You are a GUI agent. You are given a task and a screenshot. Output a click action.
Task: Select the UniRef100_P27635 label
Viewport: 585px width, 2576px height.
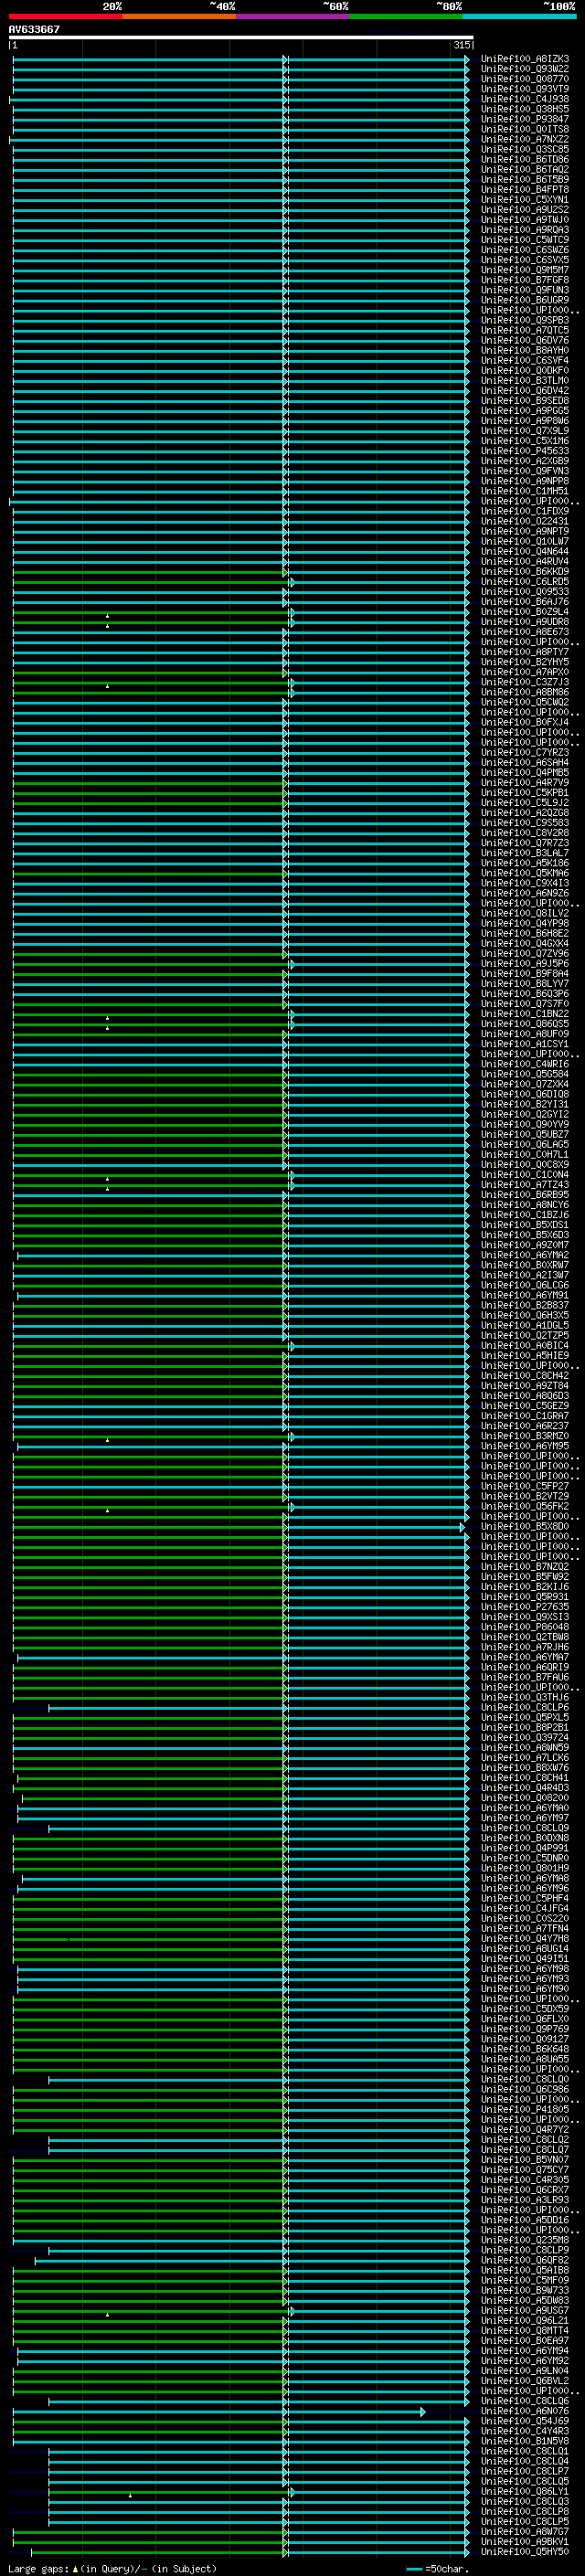[x=525, y=1607]
